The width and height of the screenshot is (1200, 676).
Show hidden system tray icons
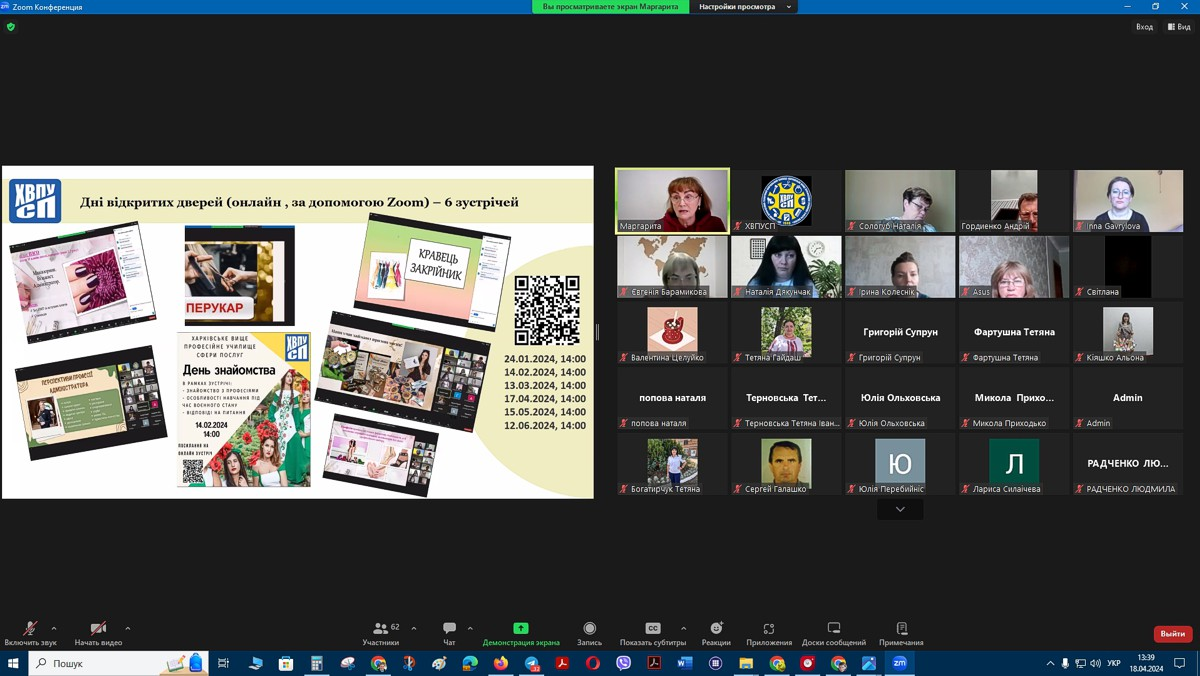click(1050, 663)
